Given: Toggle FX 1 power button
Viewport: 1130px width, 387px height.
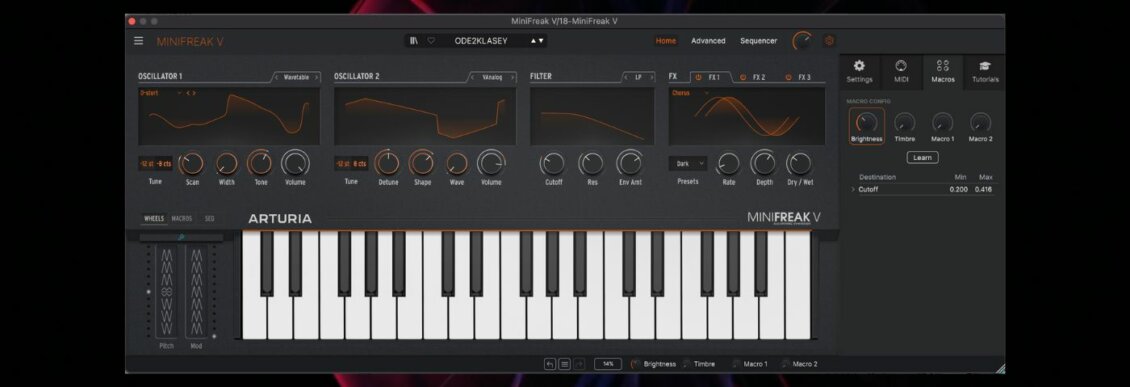Looking at the screenshot, I should point(698,77).
